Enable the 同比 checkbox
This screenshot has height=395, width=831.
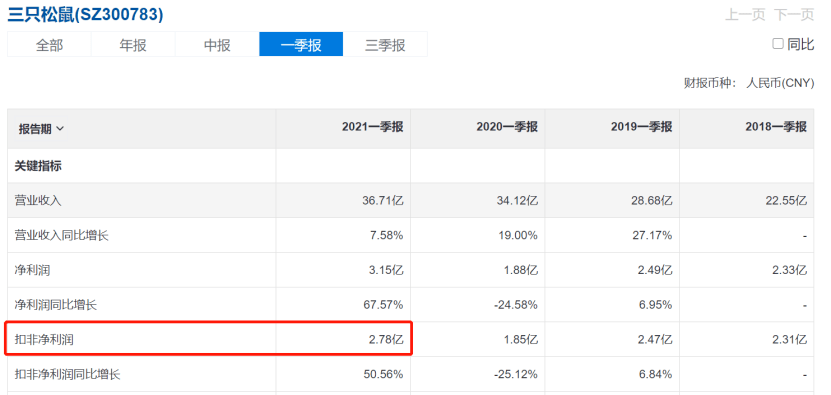point(777,44)
